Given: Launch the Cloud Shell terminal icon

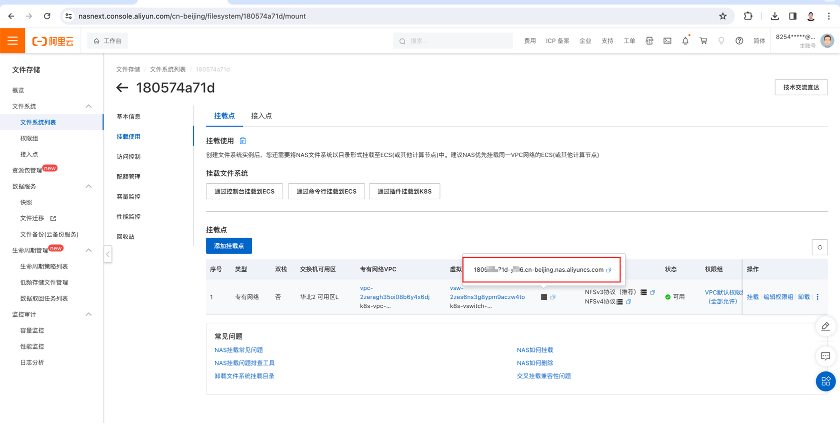Looking at the screenshot, I should pos(667,41).
